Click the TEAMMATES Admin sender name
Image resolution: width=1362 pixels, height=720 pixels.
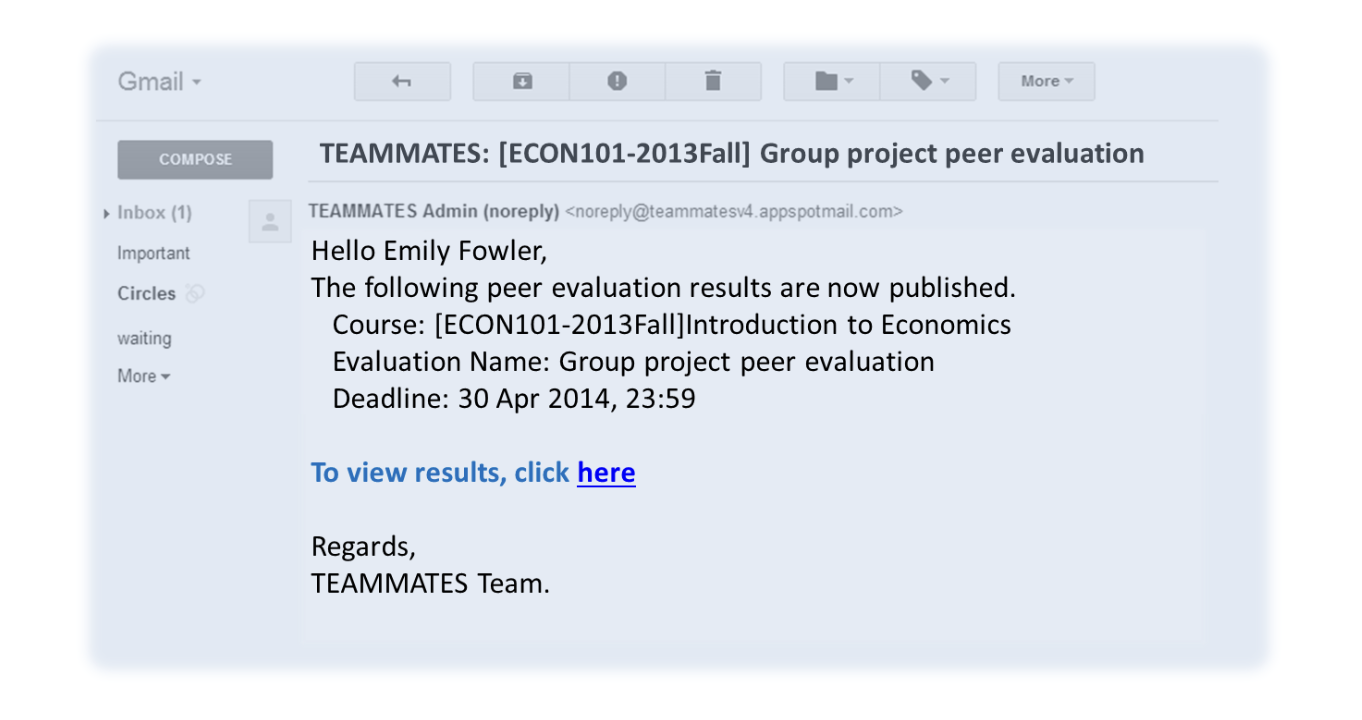(x=434, y=211)
